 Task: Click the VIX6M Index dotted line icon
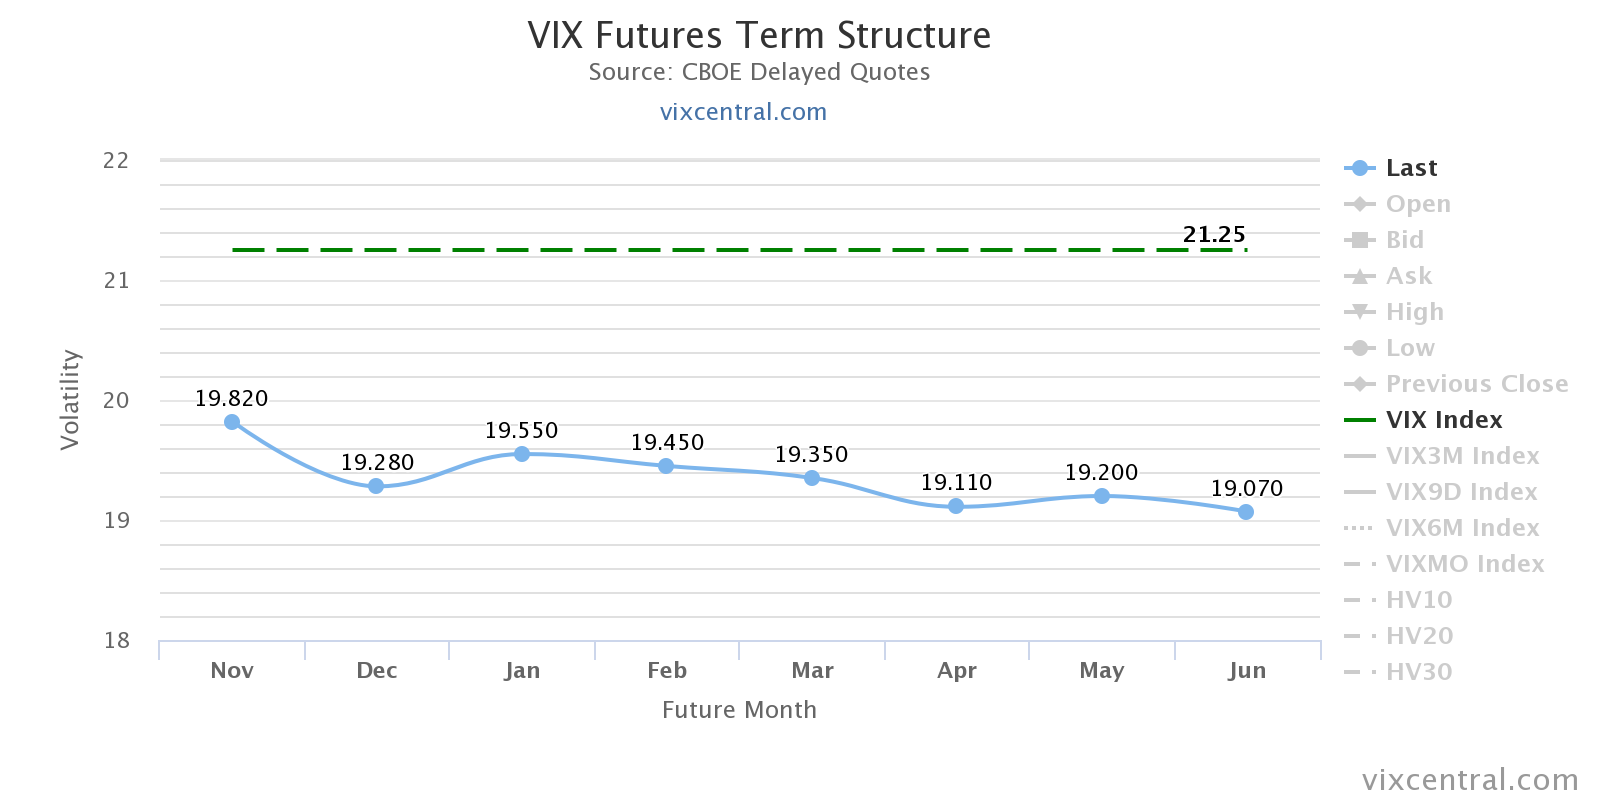click(1359, 528)
